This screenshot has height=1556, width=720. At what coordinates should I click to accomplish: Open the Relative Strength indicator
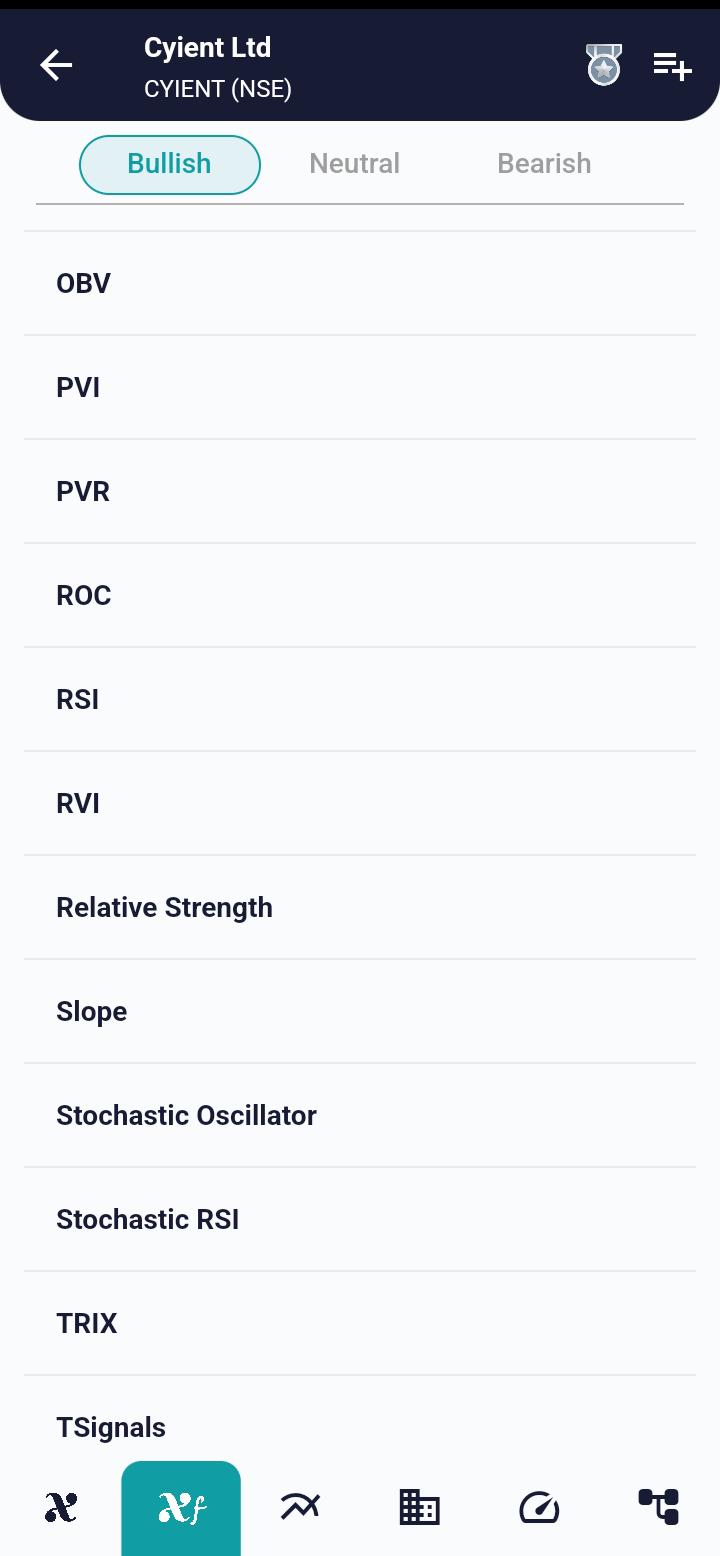[x=360, y=907]
